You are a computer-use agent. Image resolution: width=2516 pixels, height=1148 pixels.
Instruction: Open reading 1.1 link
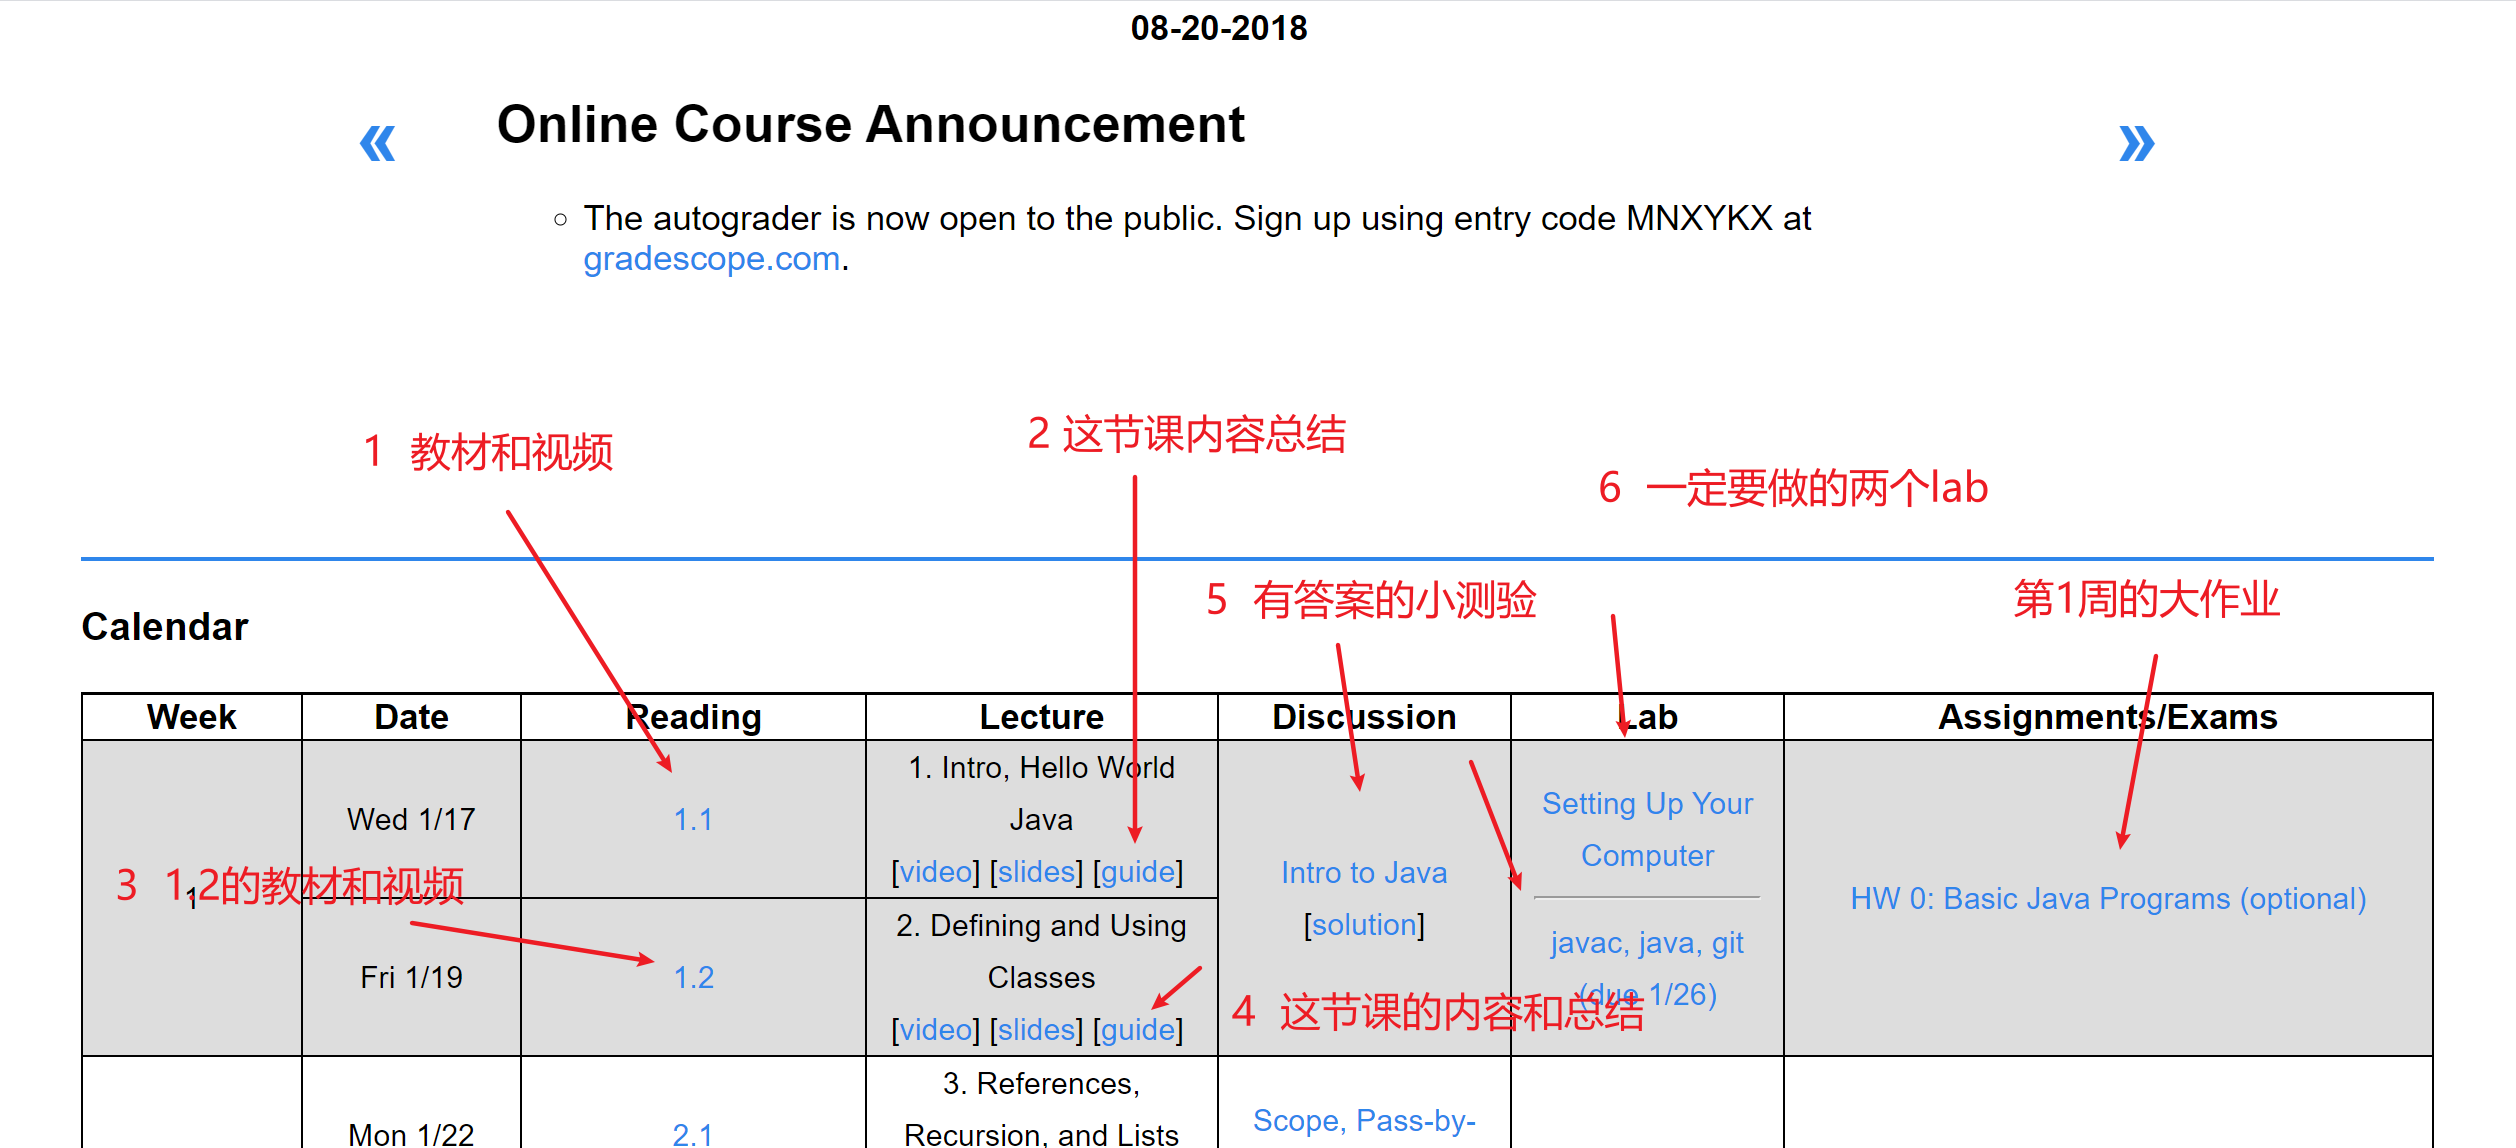(693, 820)
